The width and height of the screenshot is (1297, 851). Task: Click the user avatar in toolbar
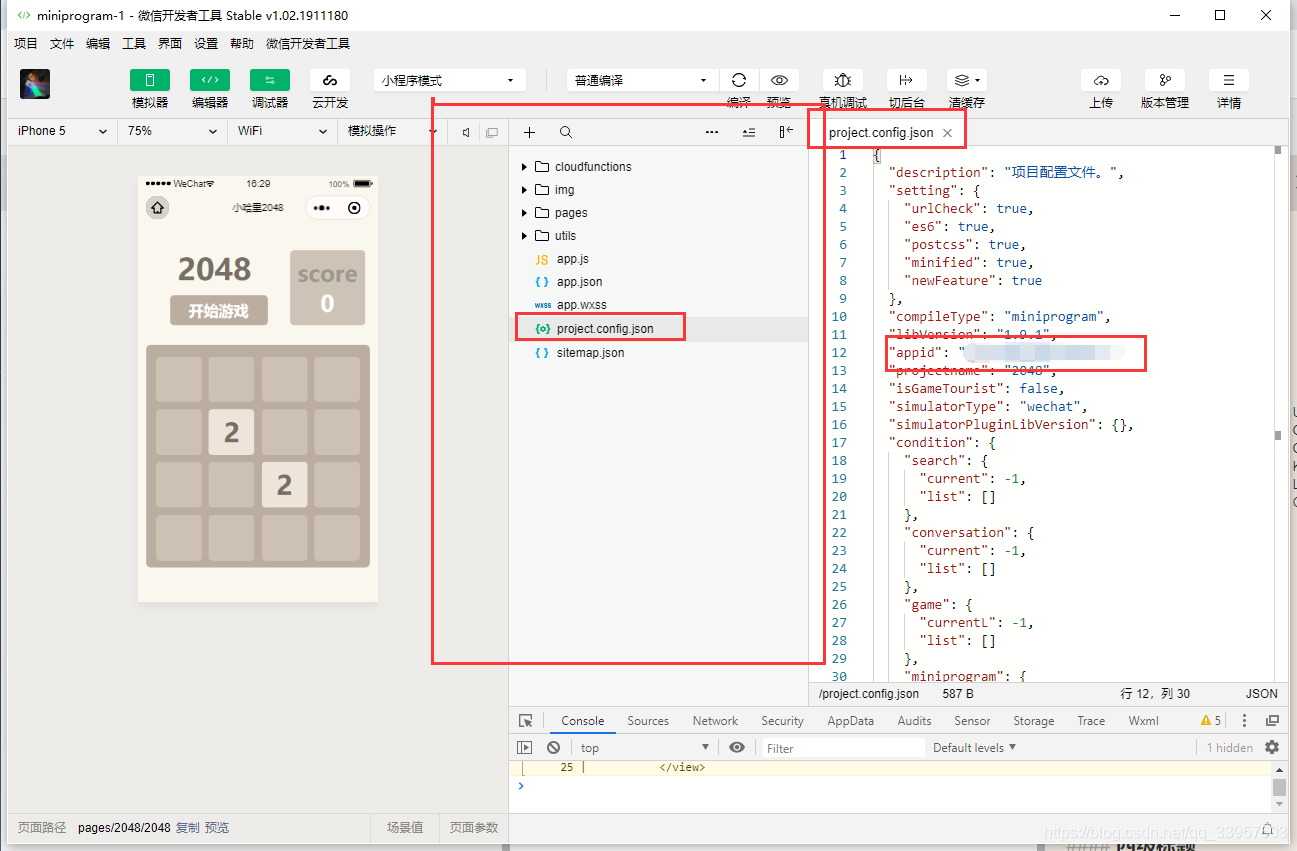[x=35, y=84]
